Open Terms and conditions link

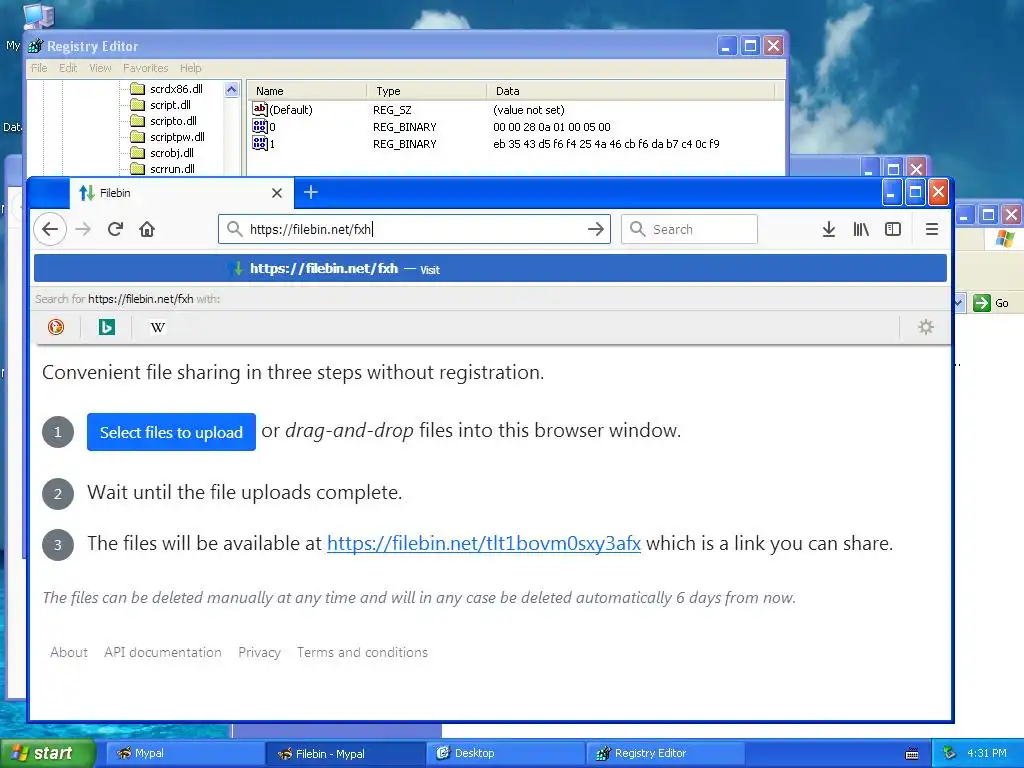[x=362, y=652]
